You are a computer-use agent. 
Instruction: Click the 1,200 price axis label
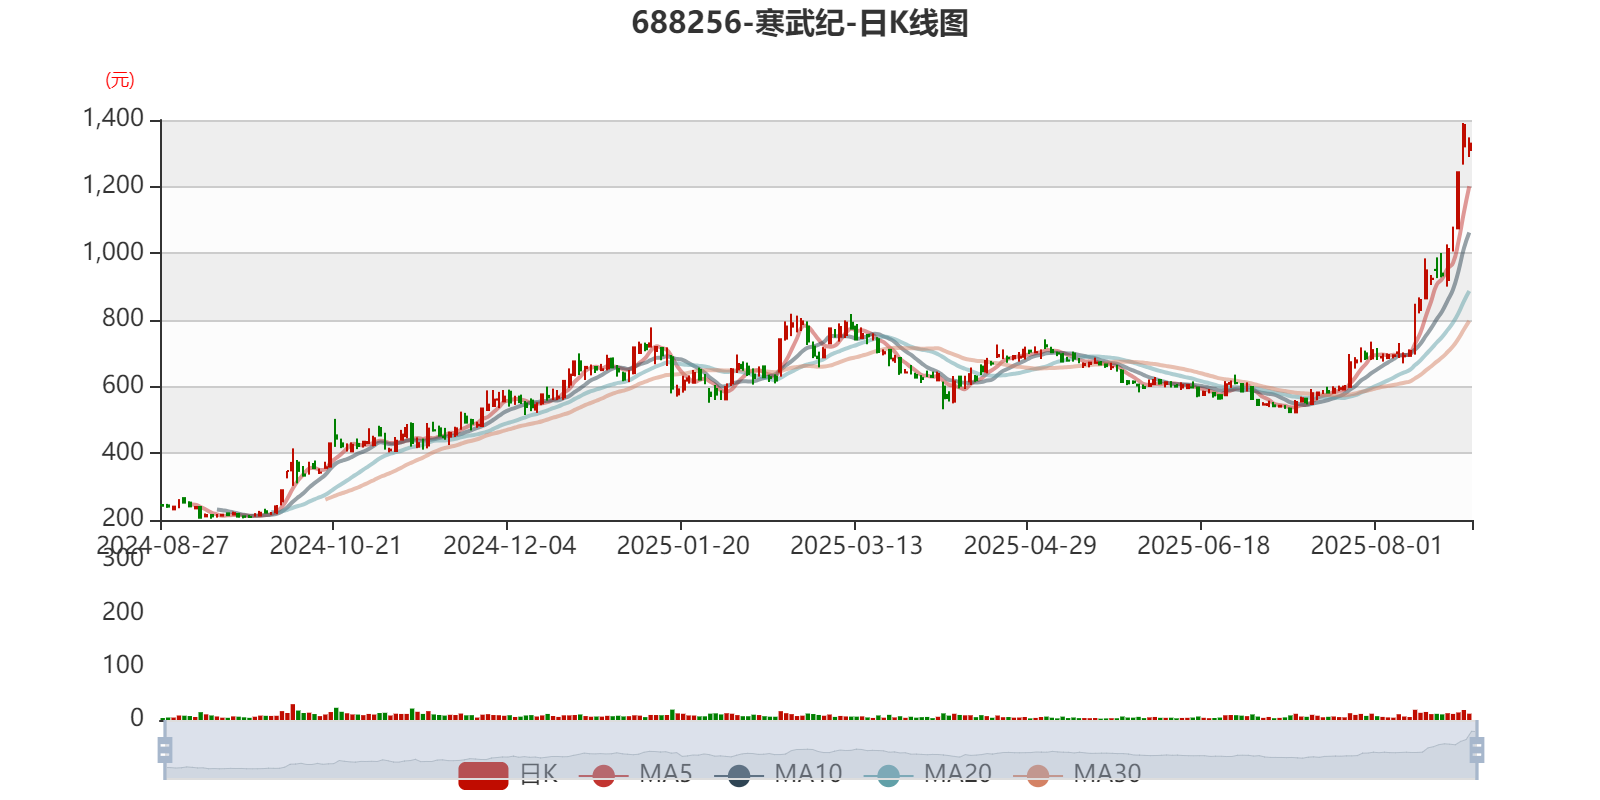[113, 186]
